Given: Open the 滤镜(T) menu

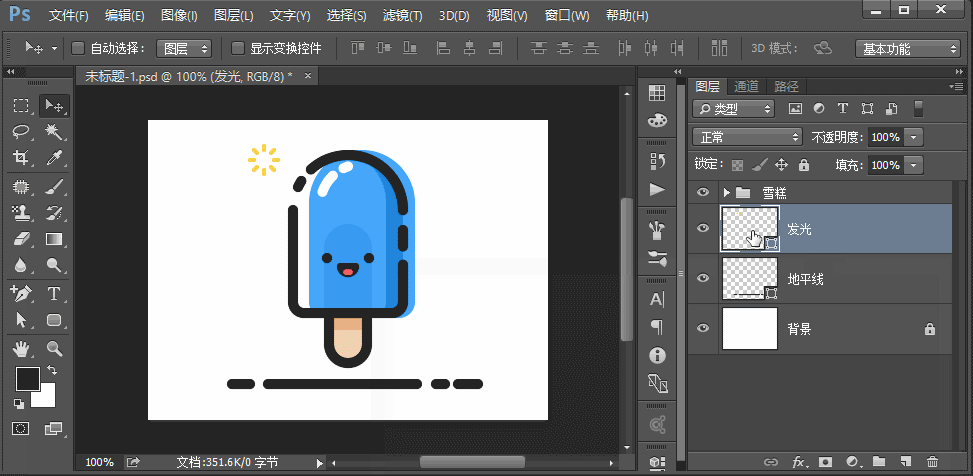Looking at the screenshot, I should pyautogui.click(x=402, y=16).
